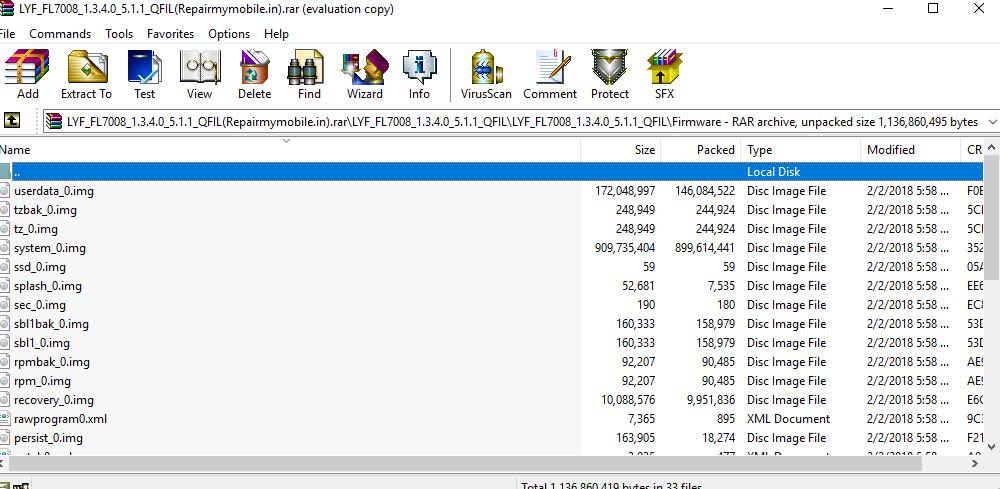The width and height of the screenshot is (1000, 489).
Task: Click the Add archive toolbar icon
Action: [27, 75]
